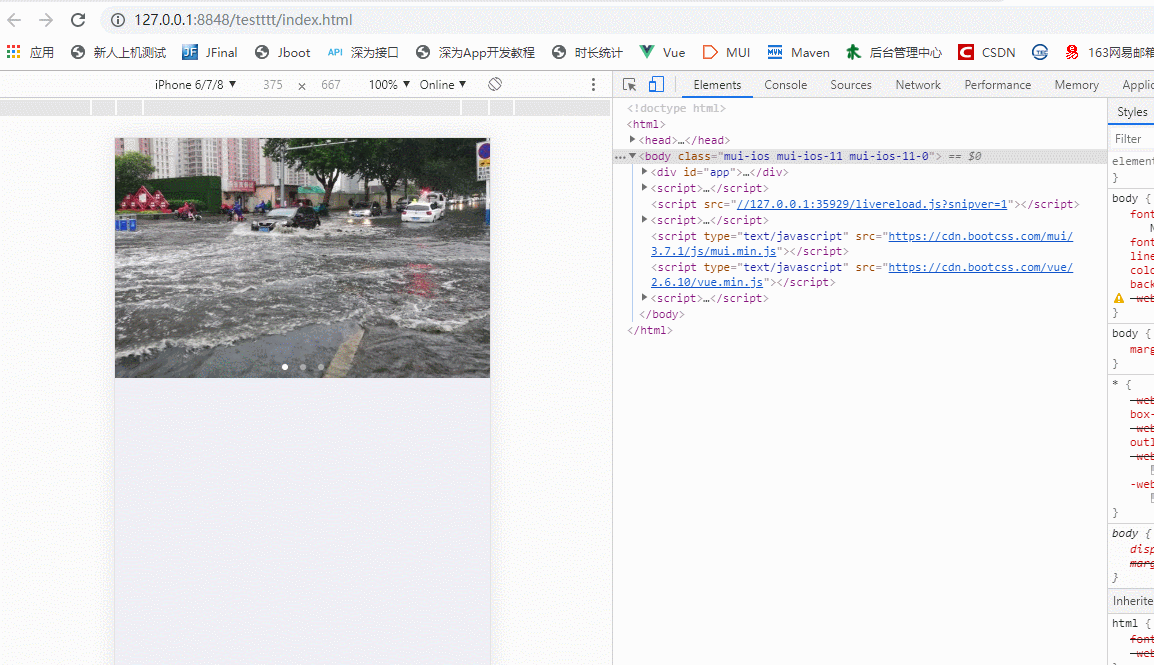Open the Maven bookmark
The image size is (1154, 665).
click(799, 52)
